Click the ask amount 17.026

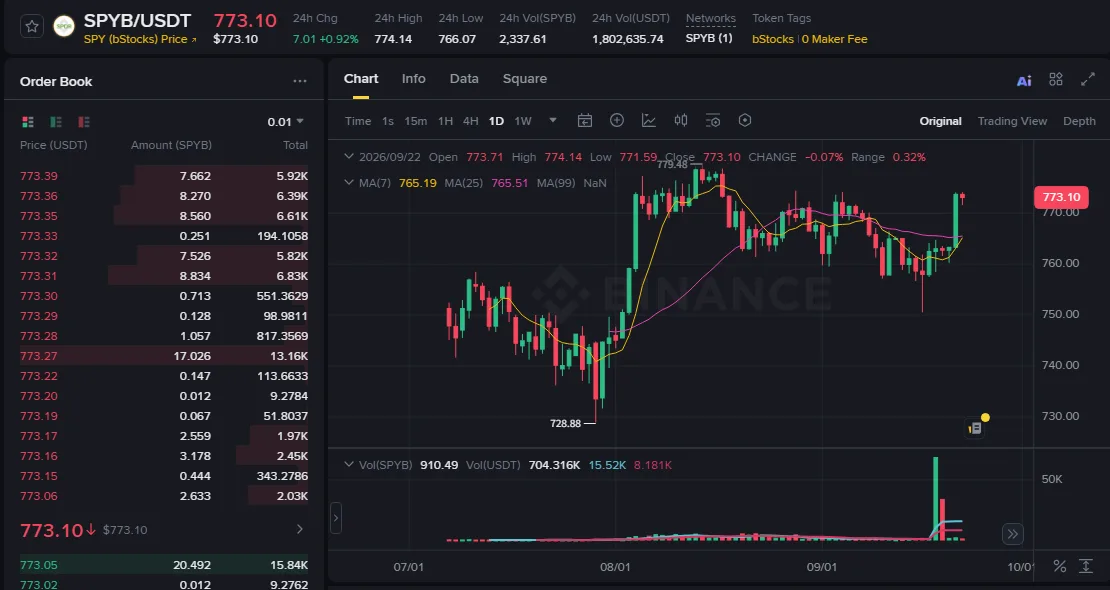tap(192, 356)
